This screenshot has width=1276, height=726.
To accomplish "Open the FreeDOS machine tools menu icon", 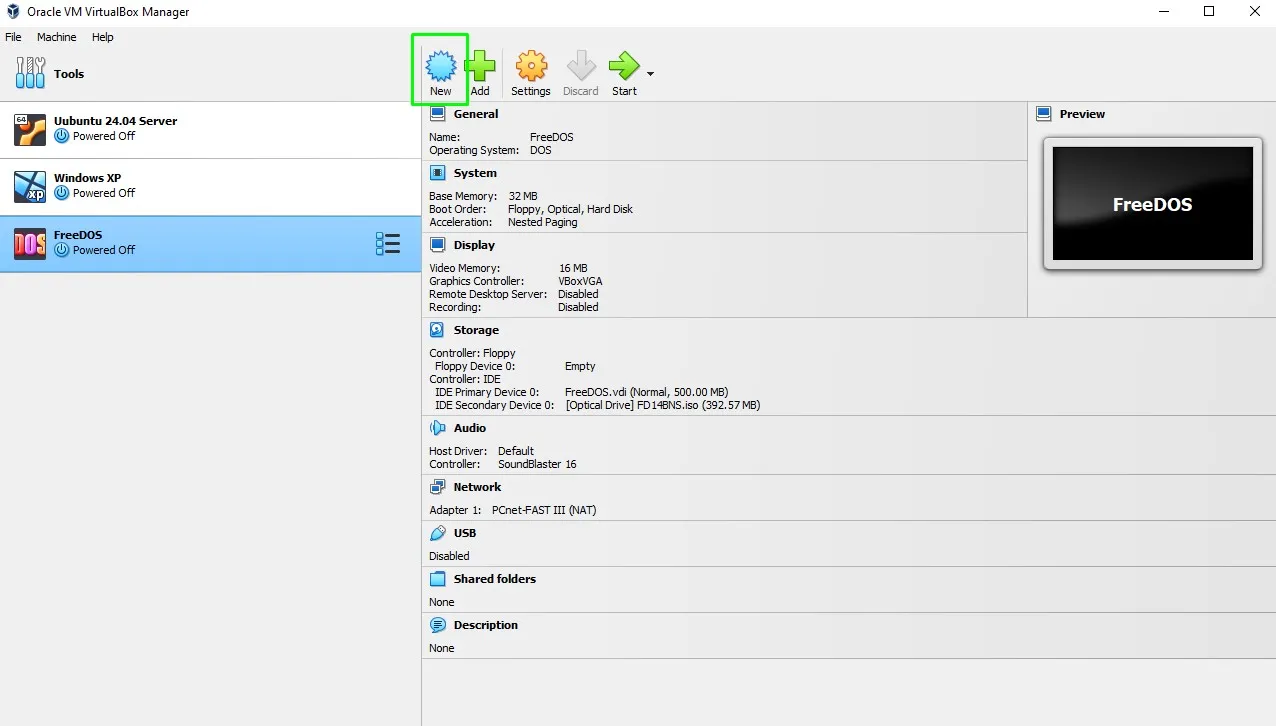I will (x=388, y=244).
